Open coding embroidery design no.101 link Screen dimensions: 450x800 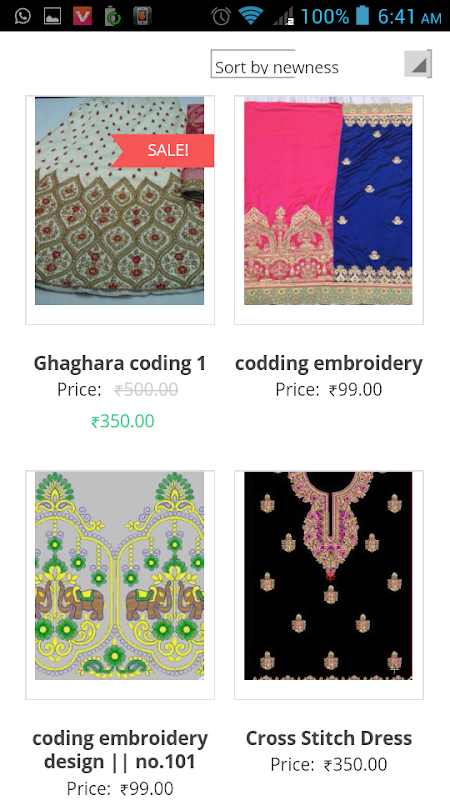(x=120, y=750)
